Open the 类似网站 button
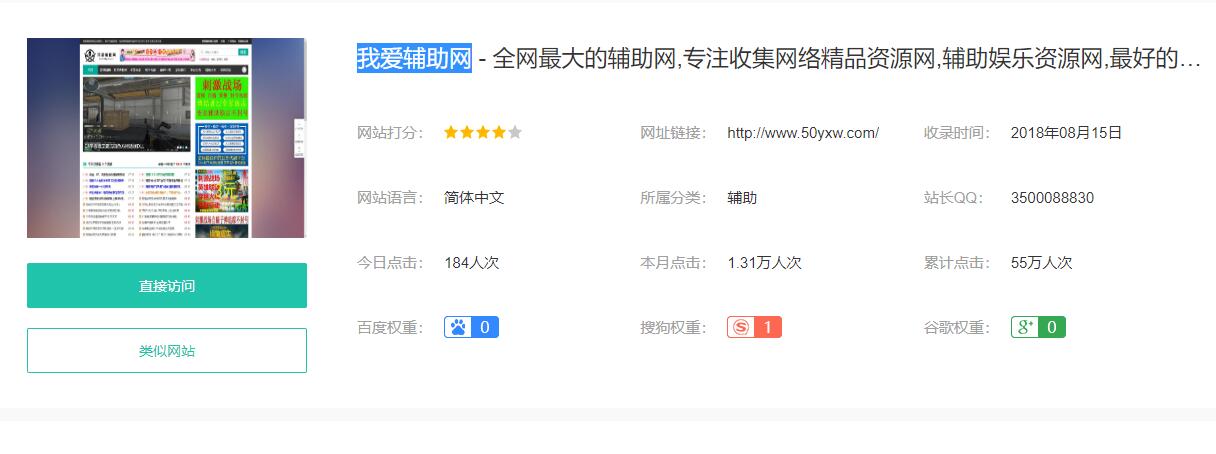This screenshot has width=1216, height=454. click(167, 351)
